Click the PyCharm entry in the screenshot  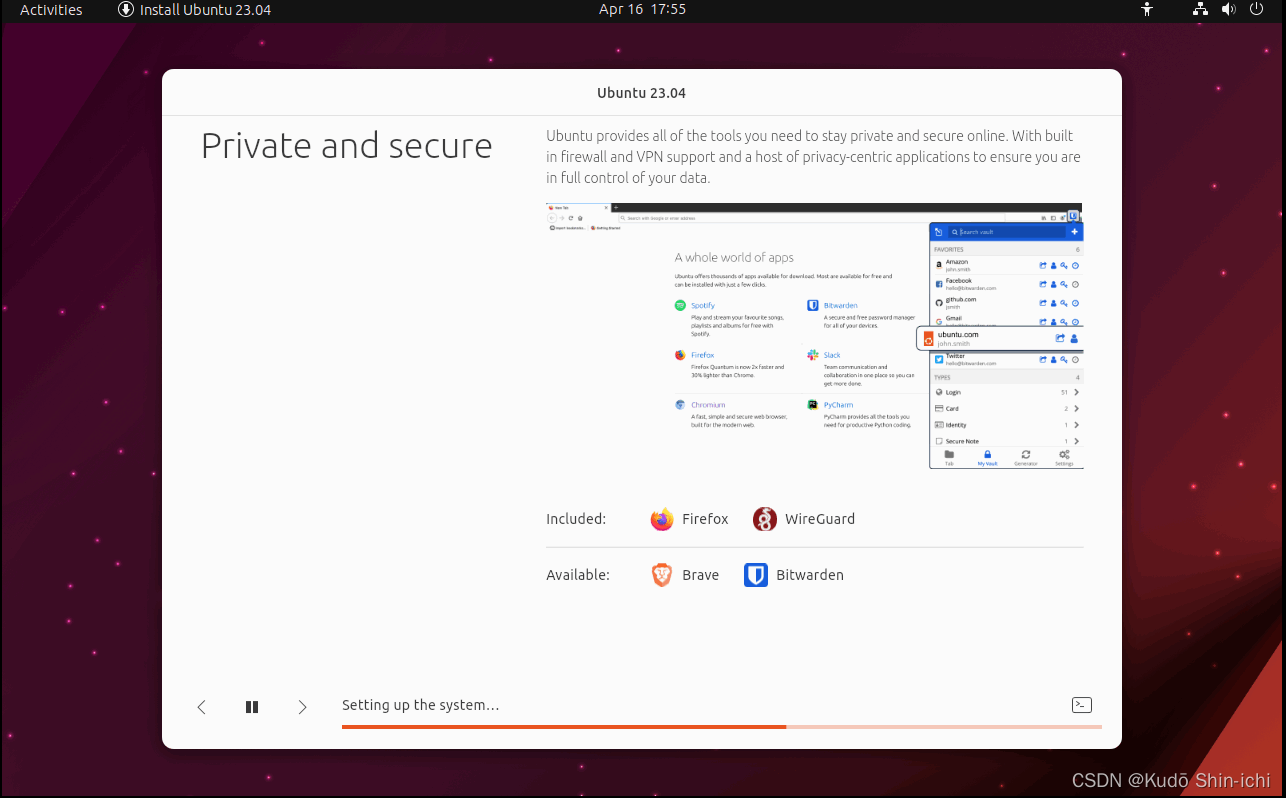[x=862, y=414]
